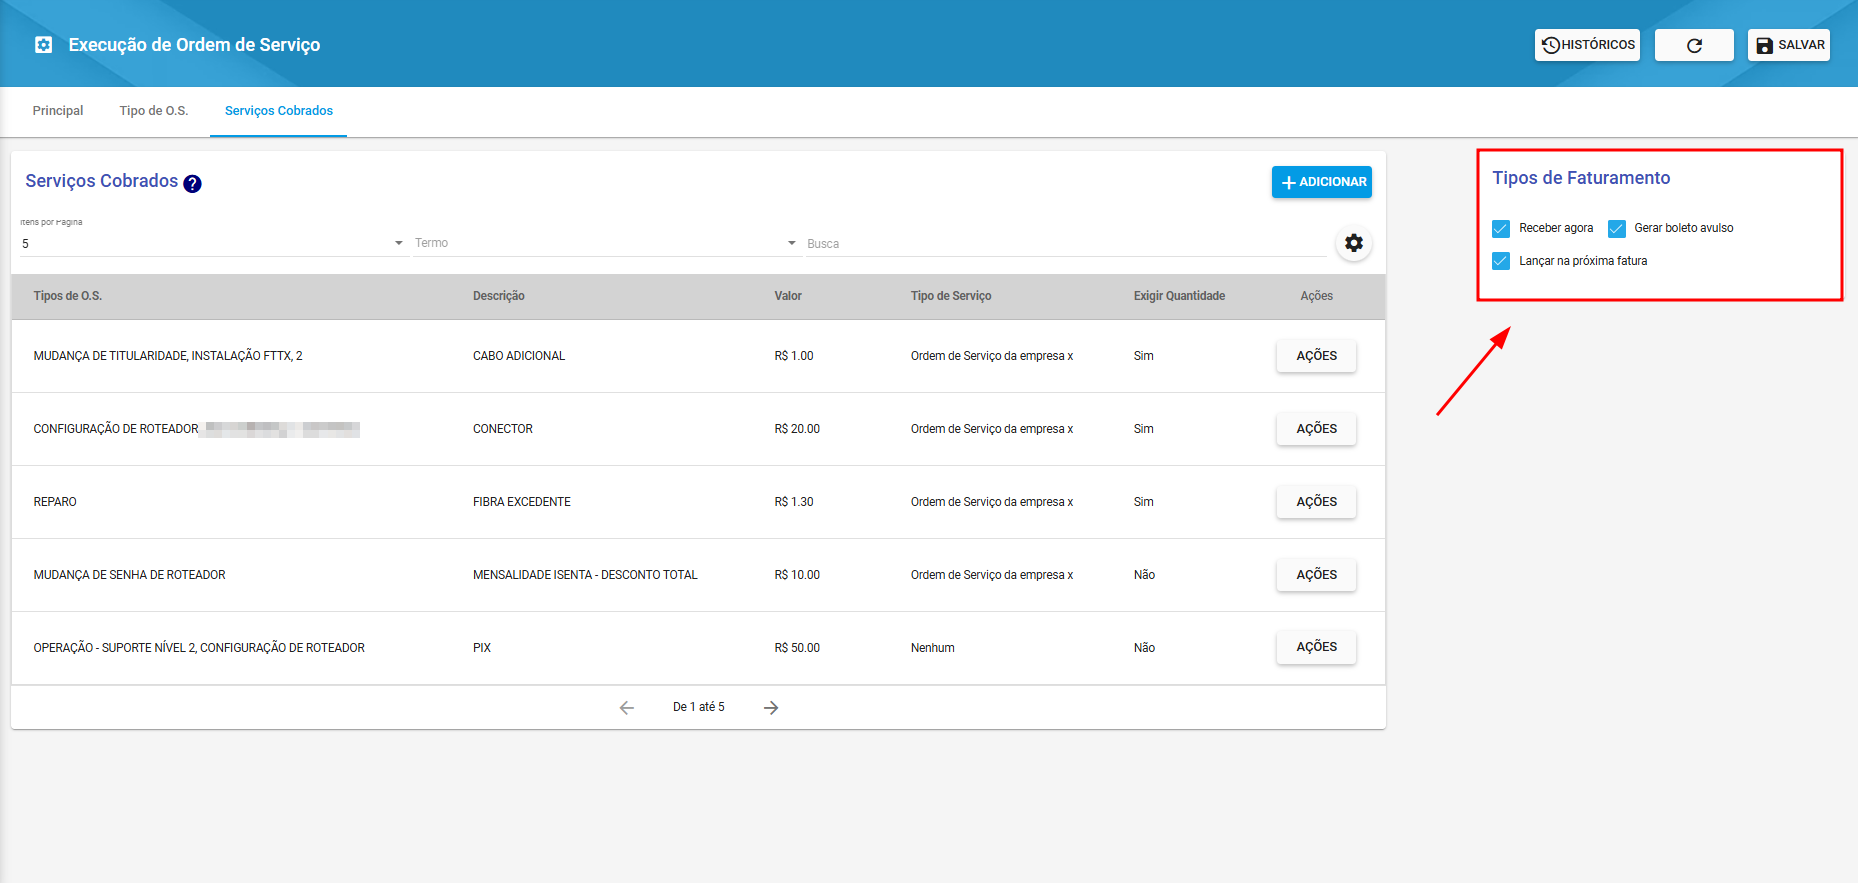
Task: Click the De 1 até 5 pagination text
Action: [x=699, y=707]
